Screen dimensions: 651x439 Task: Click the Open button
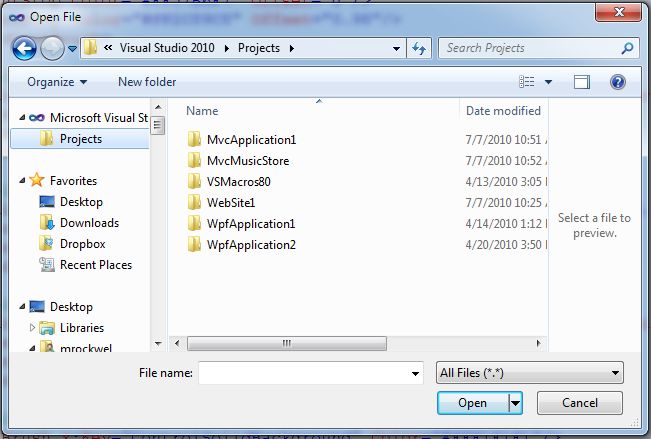click(x=472, y=403)
